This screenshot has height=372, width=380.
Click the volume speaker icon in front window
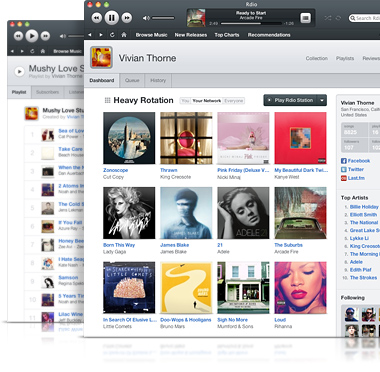click(x=146, y=18)
